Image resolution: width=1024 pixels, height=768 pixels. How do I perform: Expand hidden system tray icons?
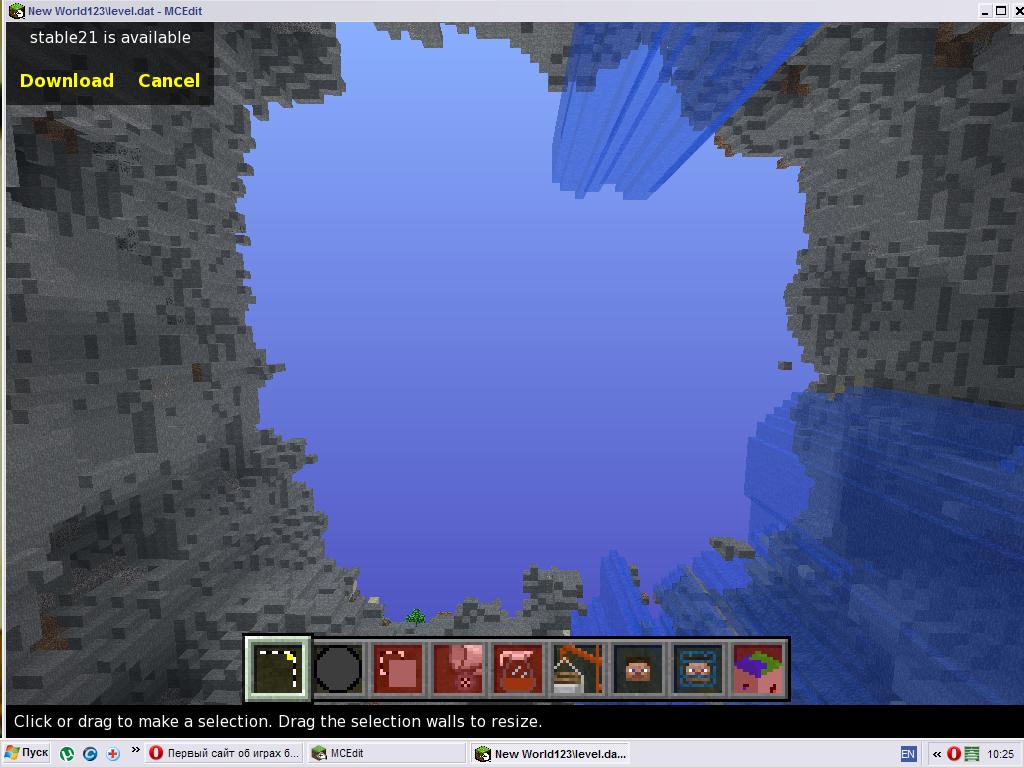pyautogui.click(x=936, y=754)
